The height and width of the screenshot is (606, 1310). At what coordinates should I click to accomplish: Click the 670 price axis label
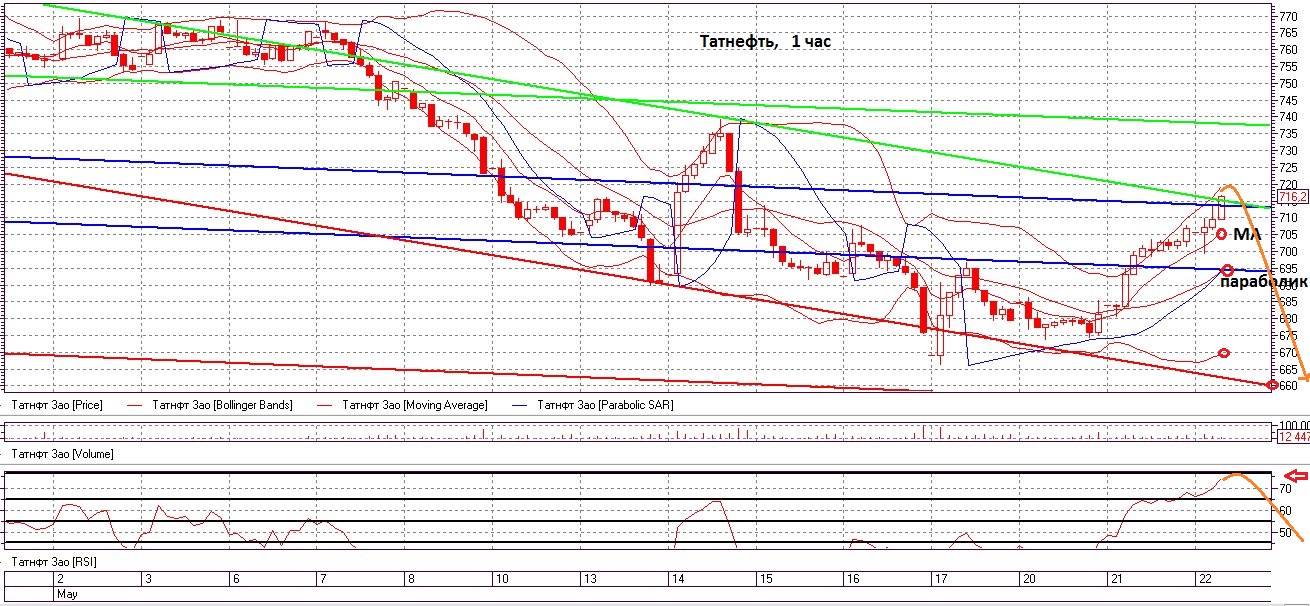click(1289, 353)
